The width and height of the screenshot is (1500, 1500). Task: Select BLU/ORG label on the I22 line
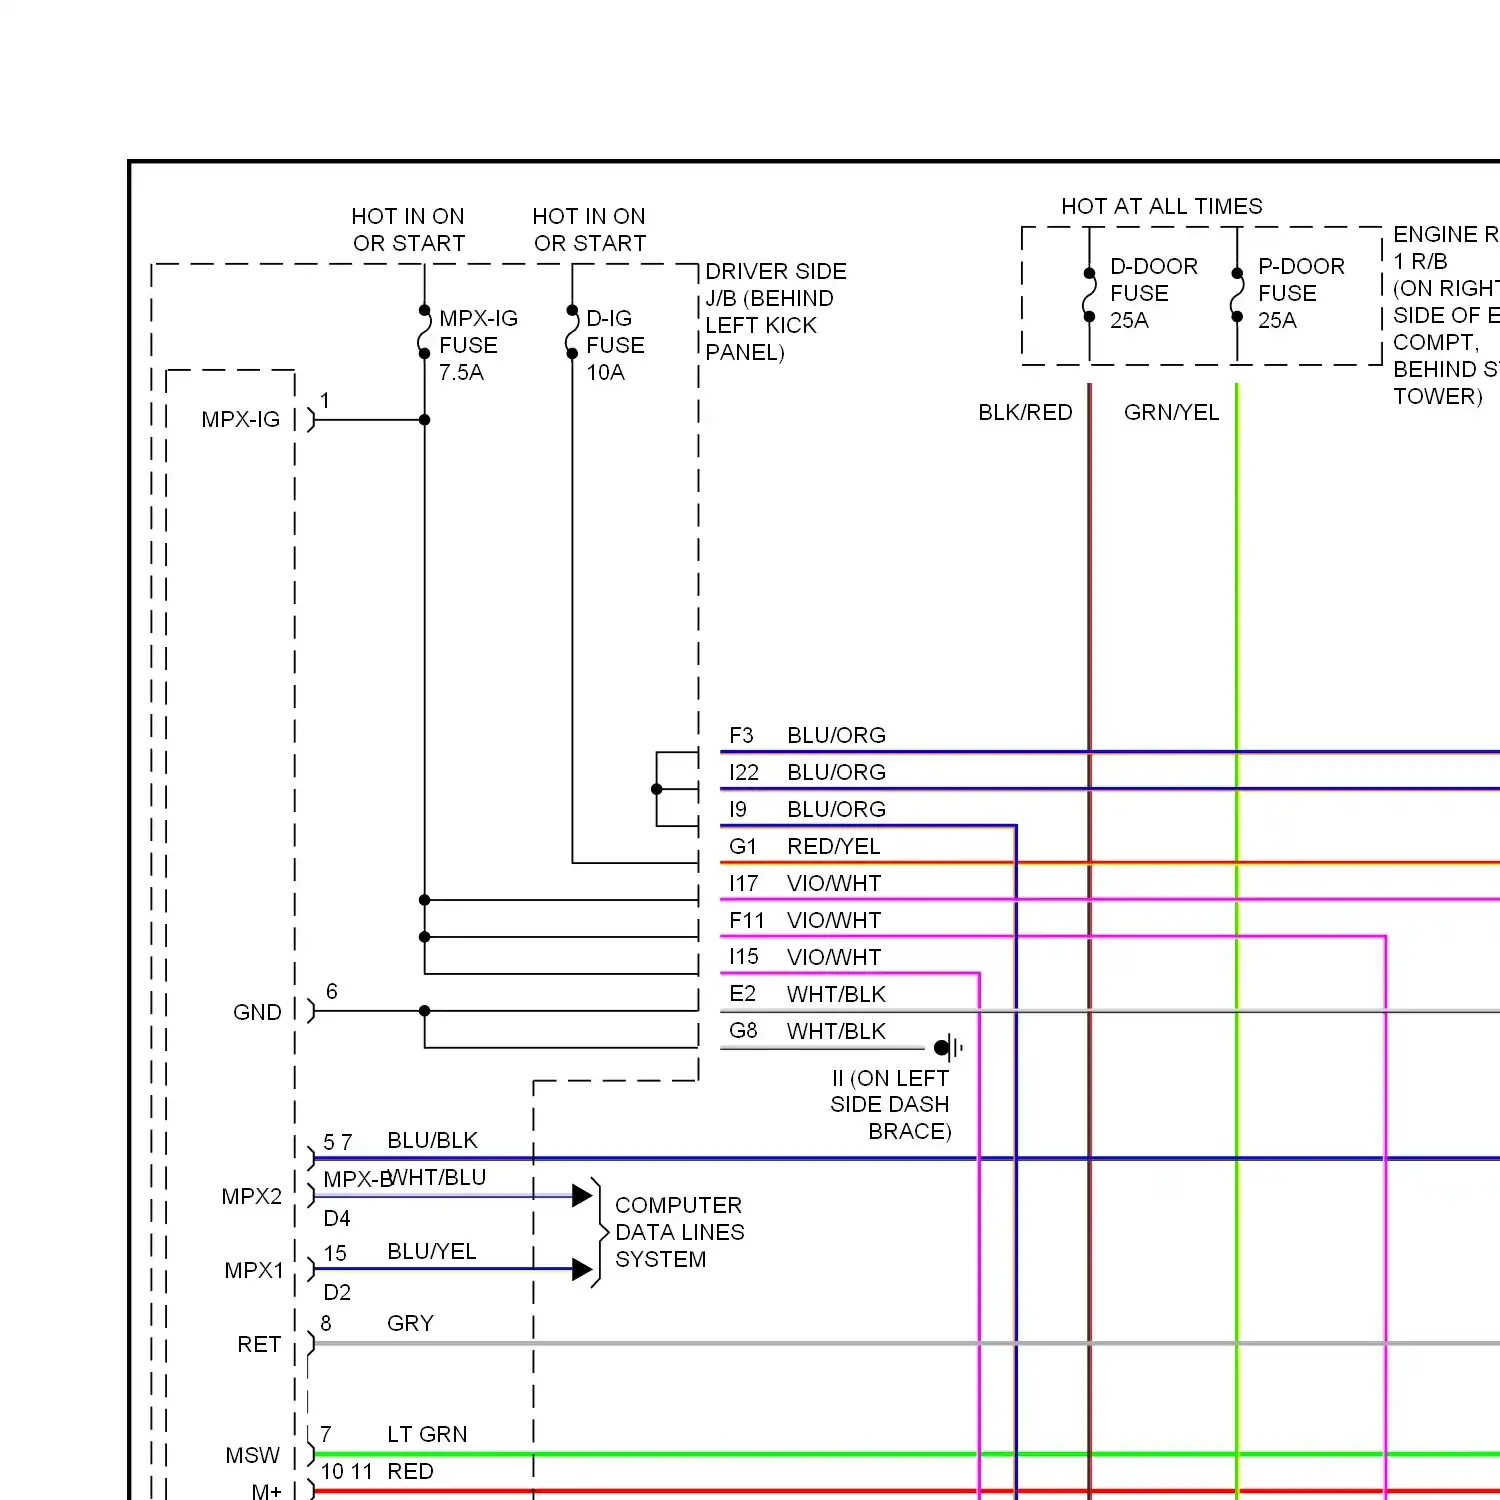click(837, 772)
